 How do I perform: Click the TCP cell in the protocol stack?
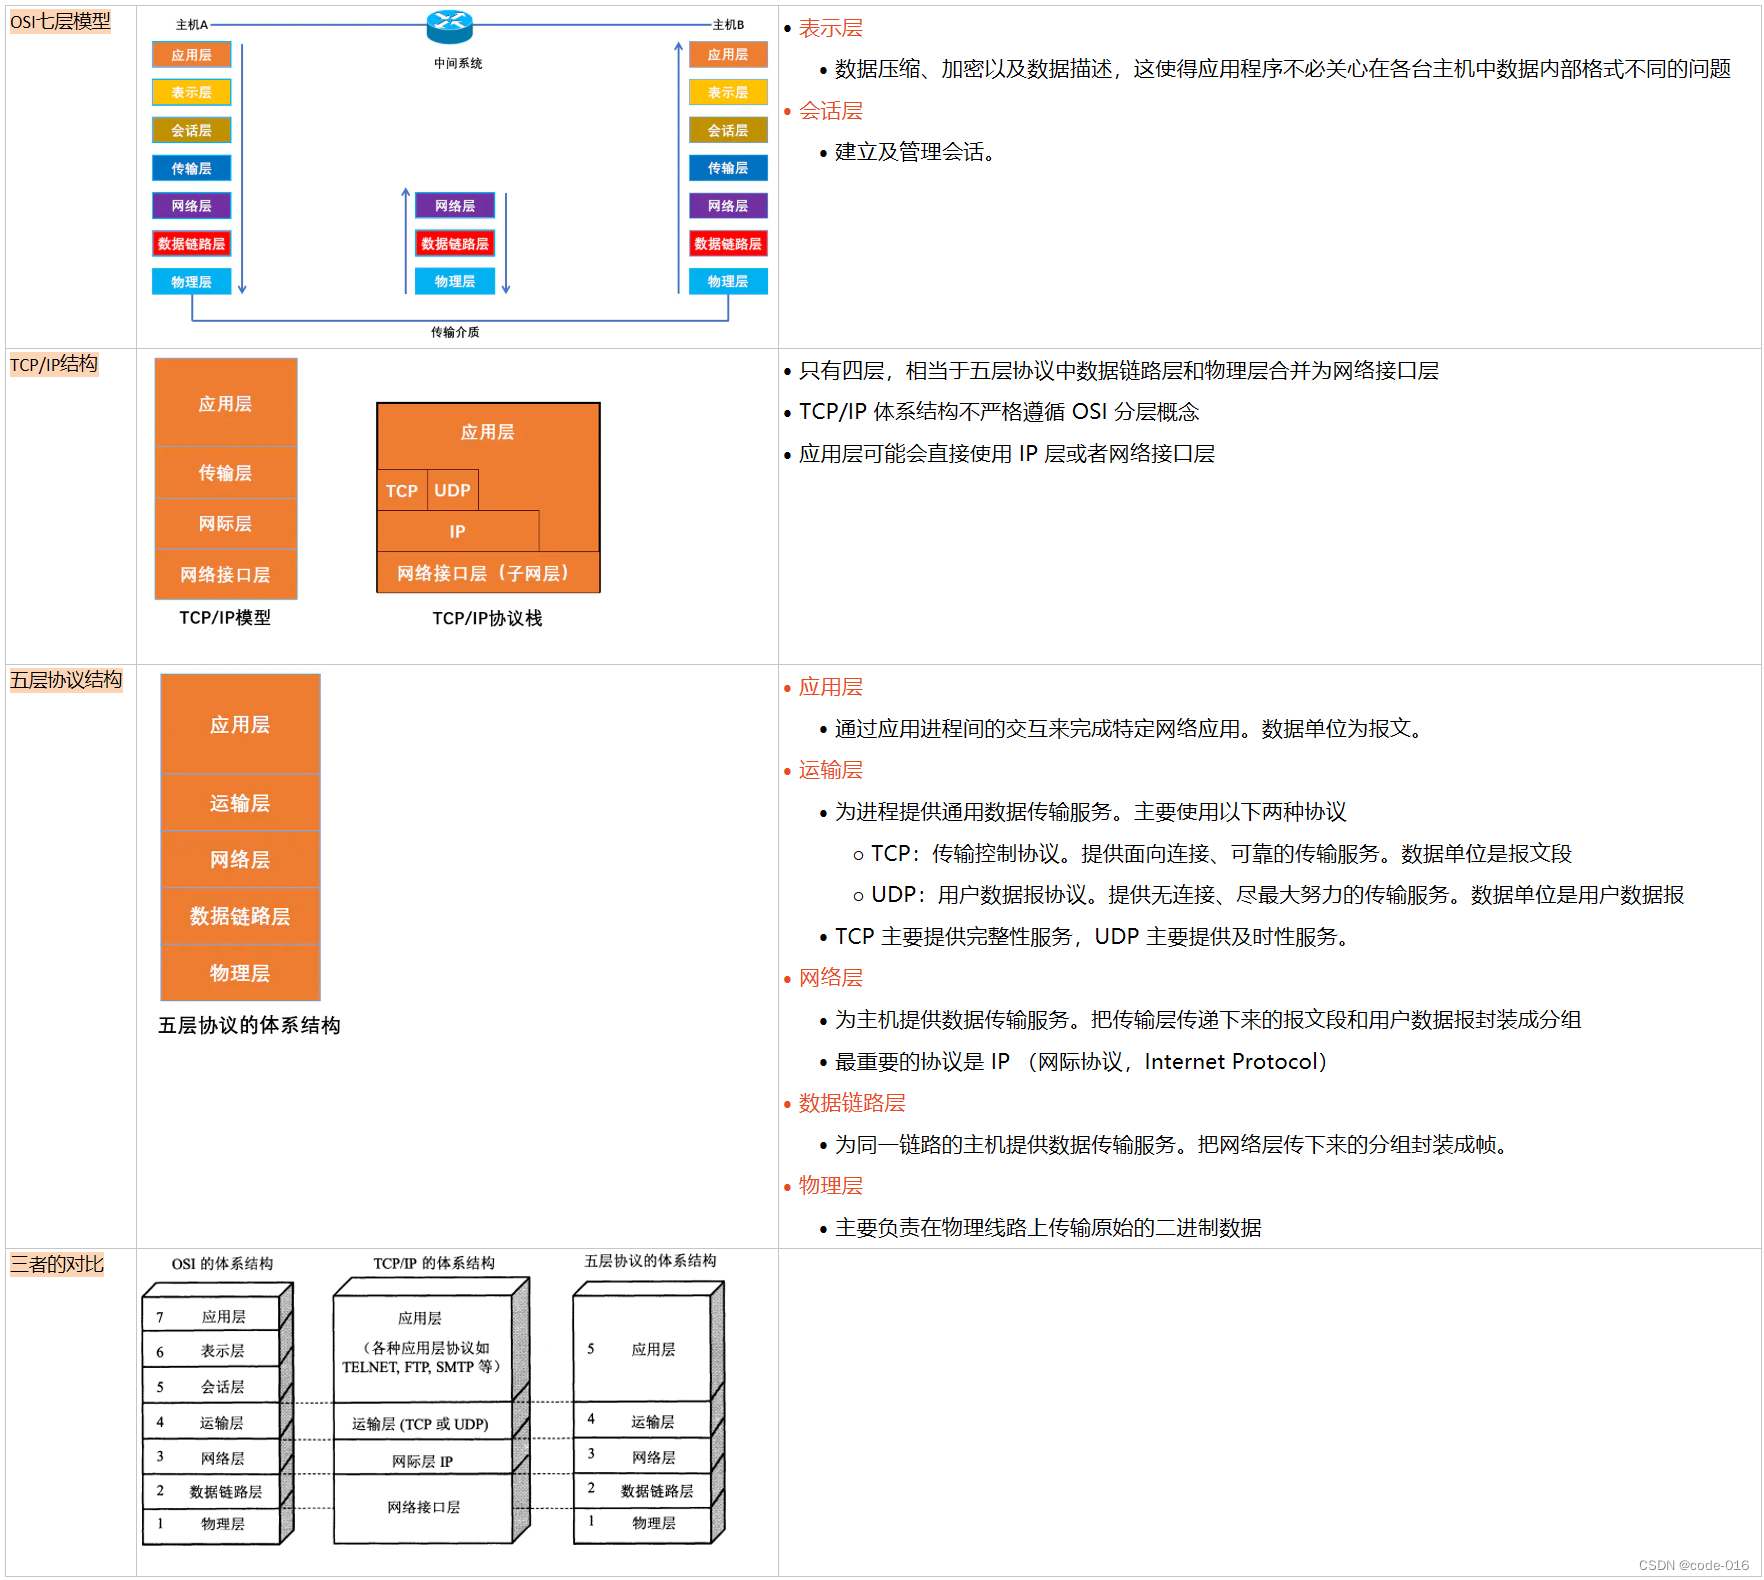[x=402, y=491]
